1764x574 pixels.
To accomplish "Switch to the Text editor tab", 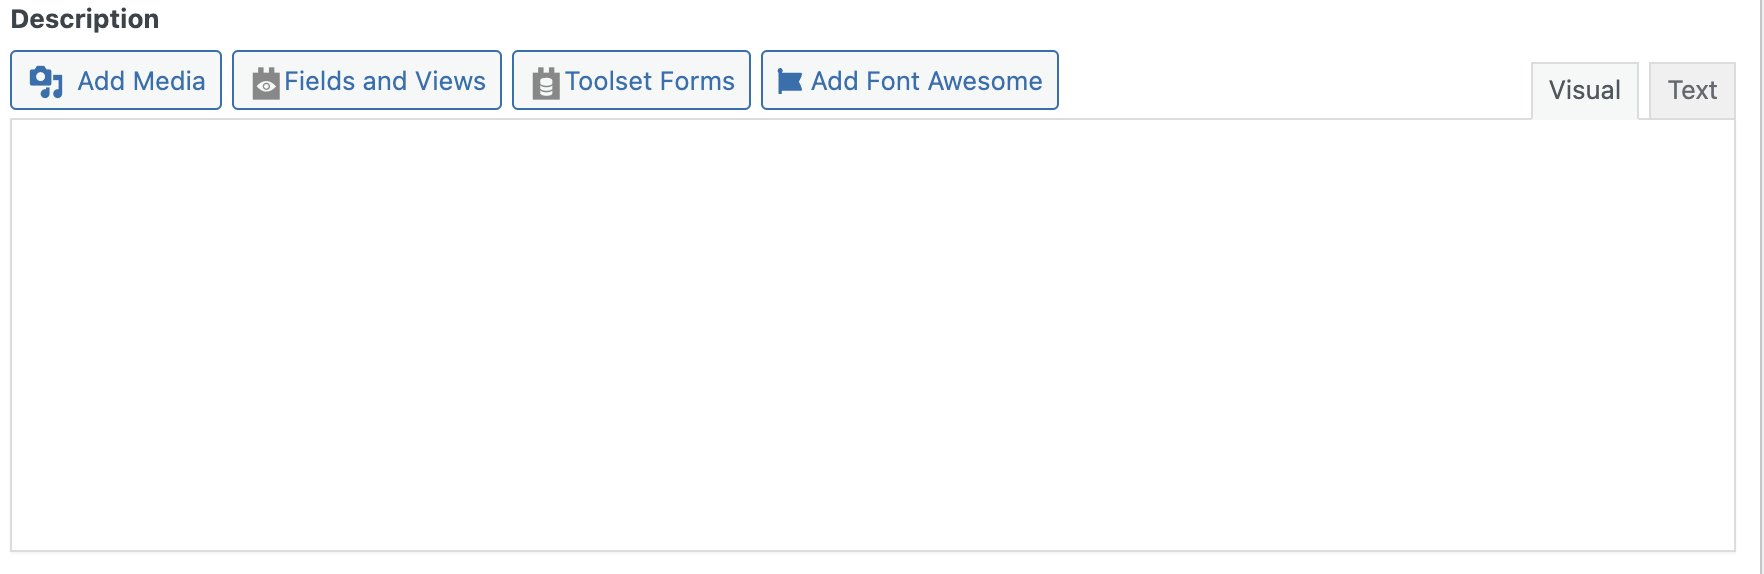I will pos(1692,91).
